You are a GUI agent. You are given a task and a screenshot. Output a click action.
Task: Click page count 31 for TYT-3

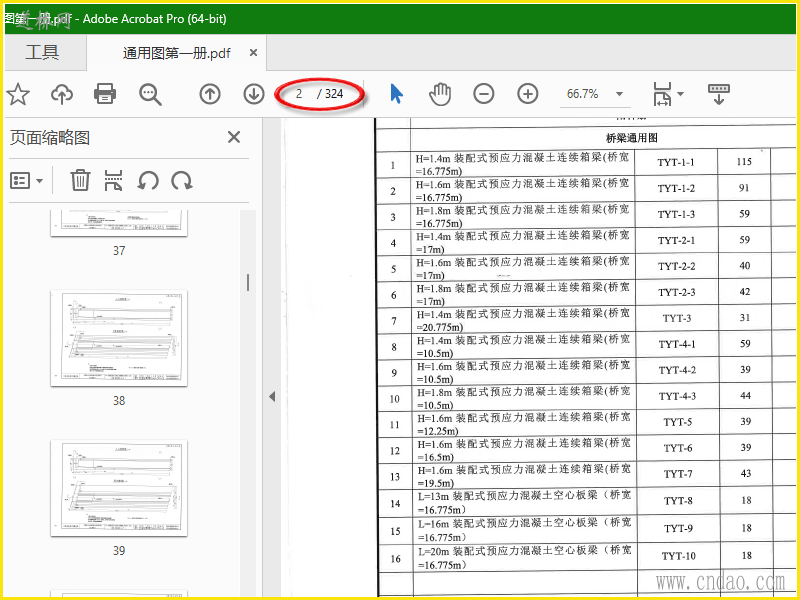[x=745, y=317]
